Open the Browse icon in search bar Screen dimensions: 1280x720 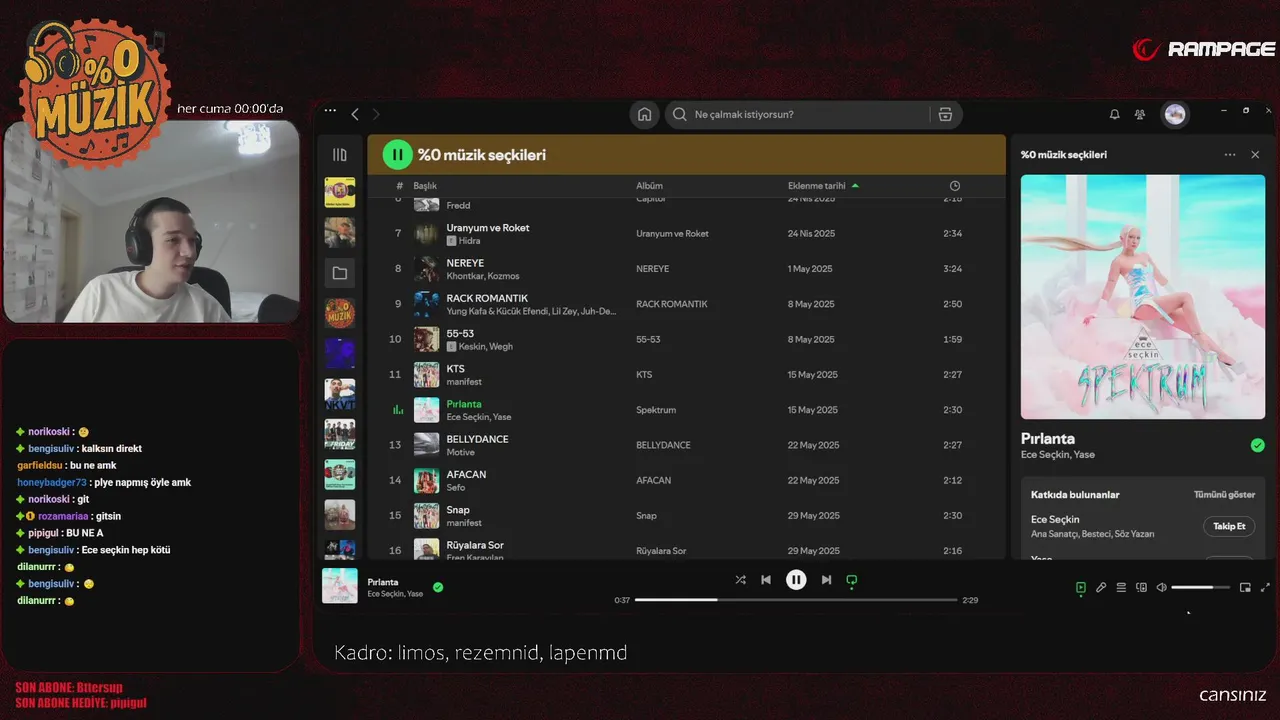[x=945, y=114]
